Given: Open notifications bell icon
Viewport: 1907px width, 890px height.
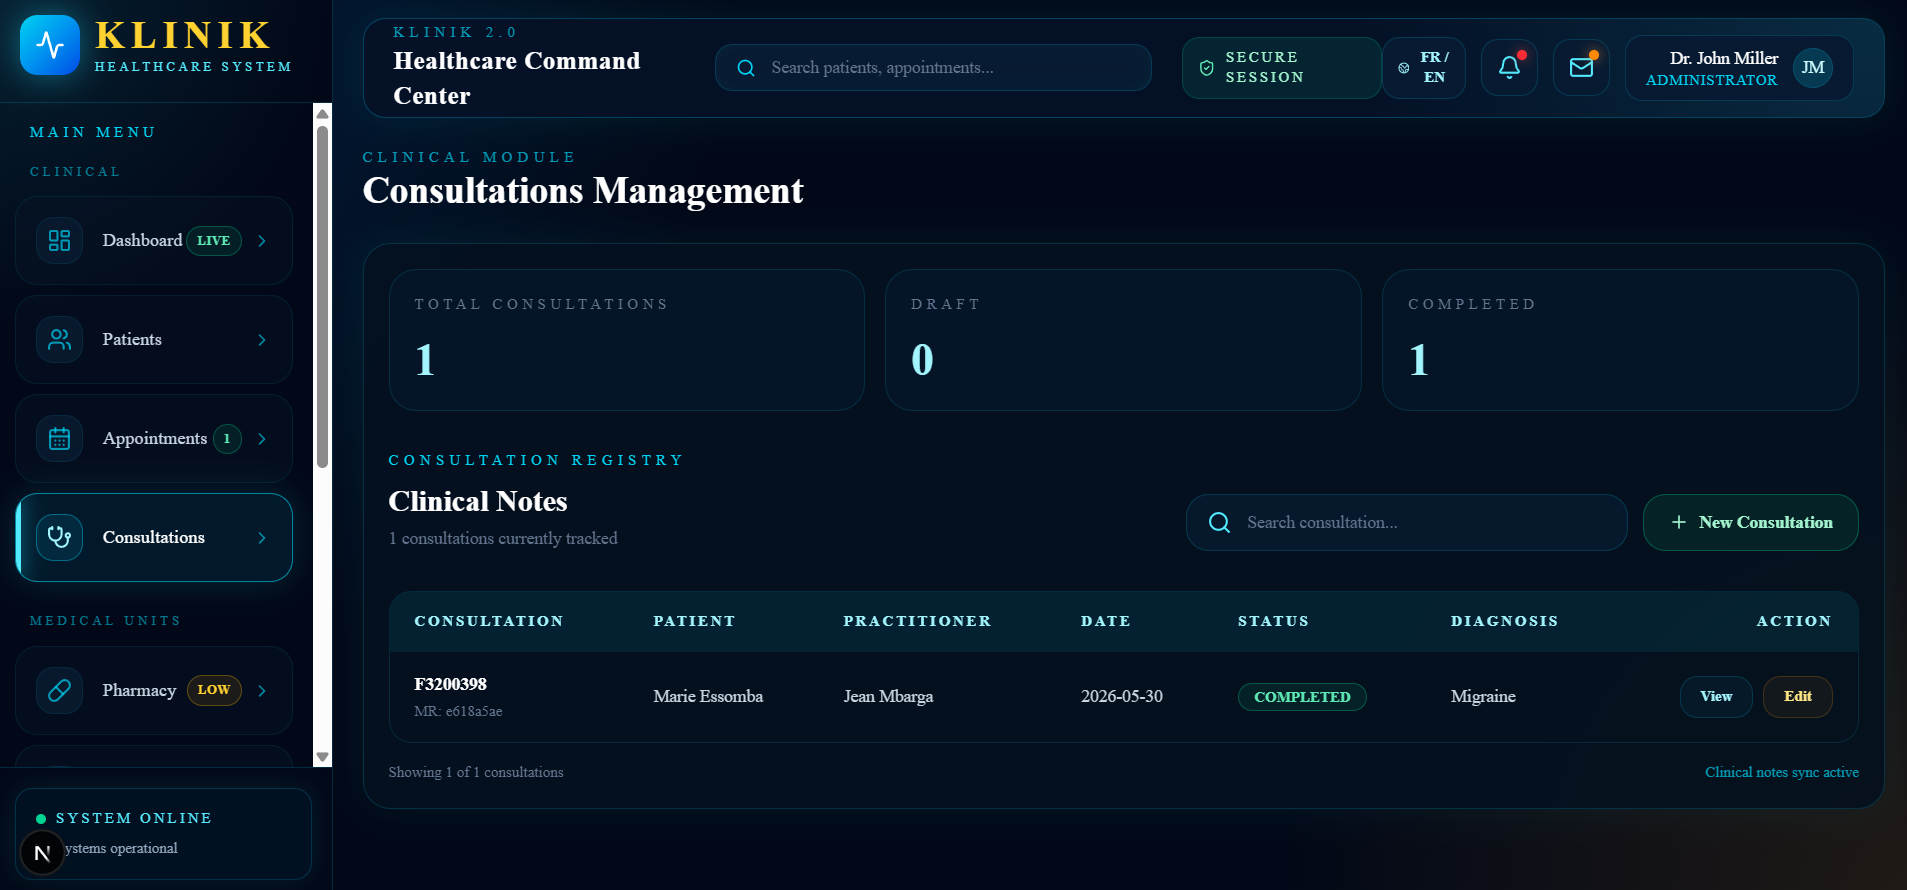Looking at the screenshot, I should 1509,68.
